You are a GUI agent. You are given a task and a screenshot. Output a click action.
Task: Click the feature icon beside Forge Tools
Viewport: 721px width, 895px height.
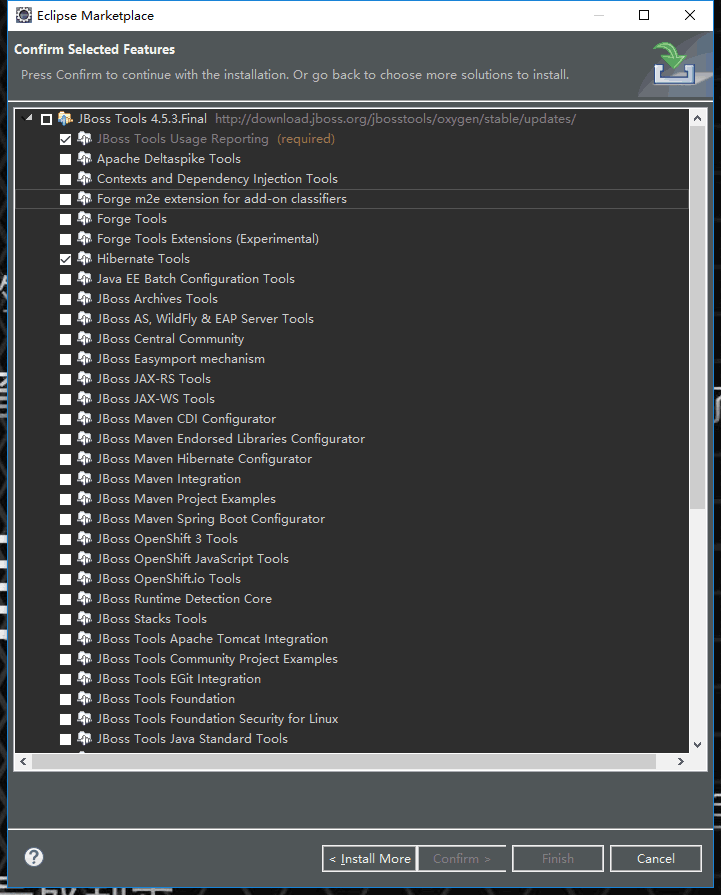click(84, 219)
